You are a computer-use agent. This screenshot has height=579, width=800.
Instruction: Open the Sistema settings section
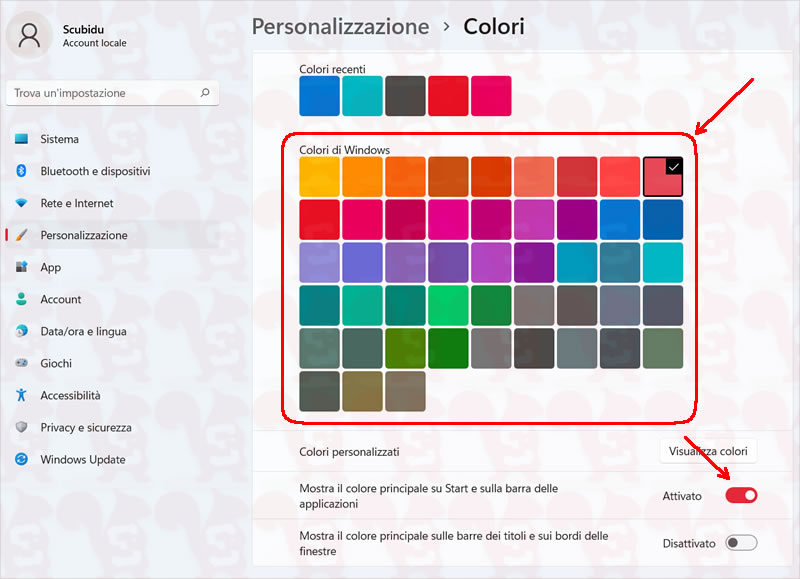coord(112,139)
